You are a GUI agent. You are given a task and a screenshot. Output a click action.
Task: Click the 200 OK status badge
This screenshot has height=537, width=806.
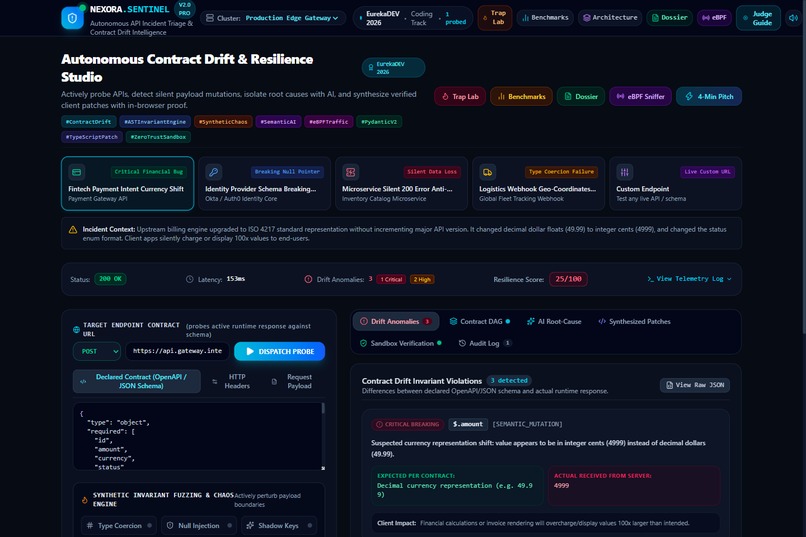[x=111, y=279]
